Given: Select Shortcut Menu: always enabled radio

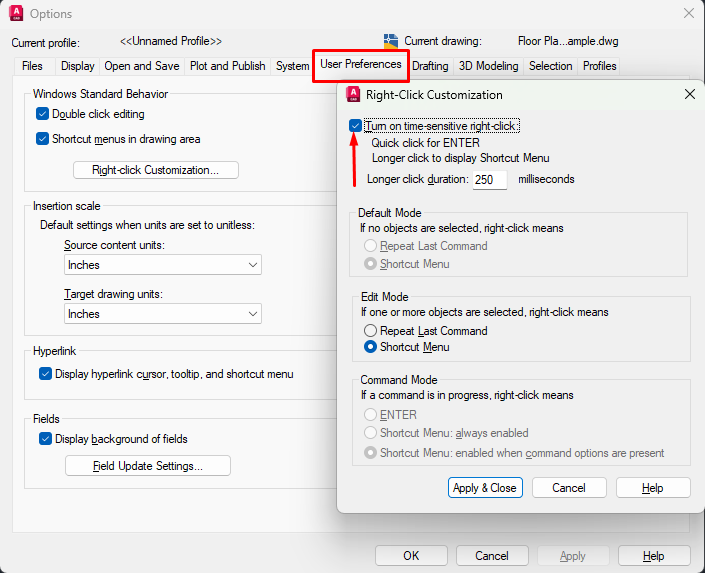Looking at the screenshot, I should [x=370, y=433].
